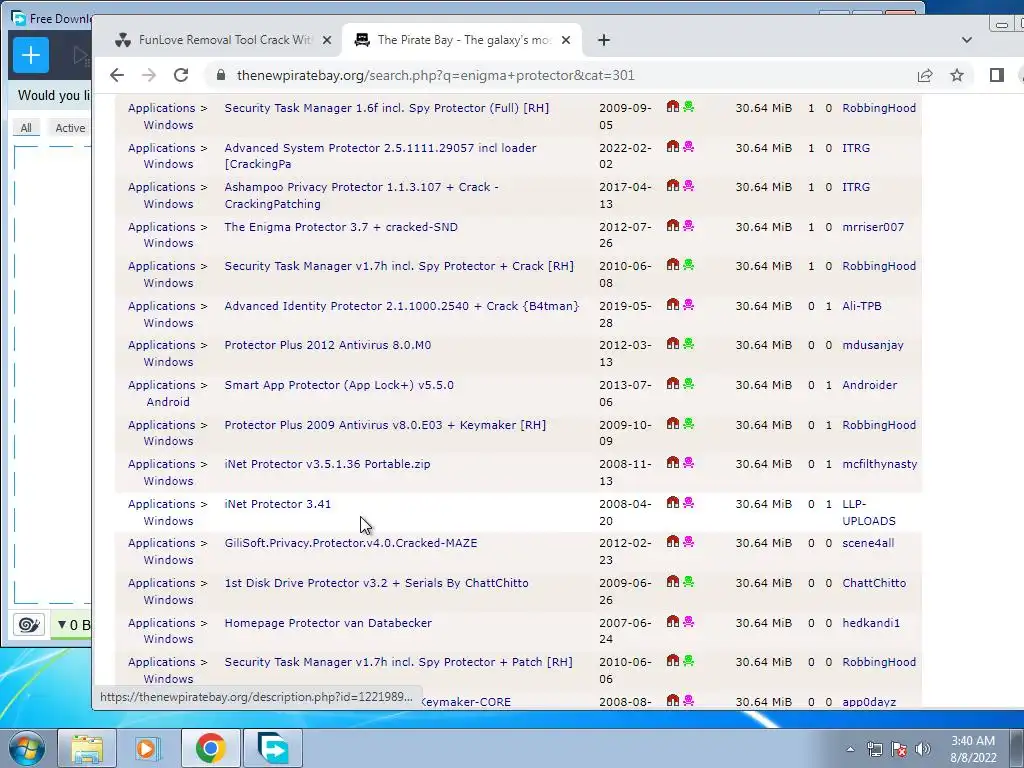Viewport: 1024px width, 768px height.
Task: Click magnet icon for Ashampoo Privacy Protector
Action: pos(673,185)
